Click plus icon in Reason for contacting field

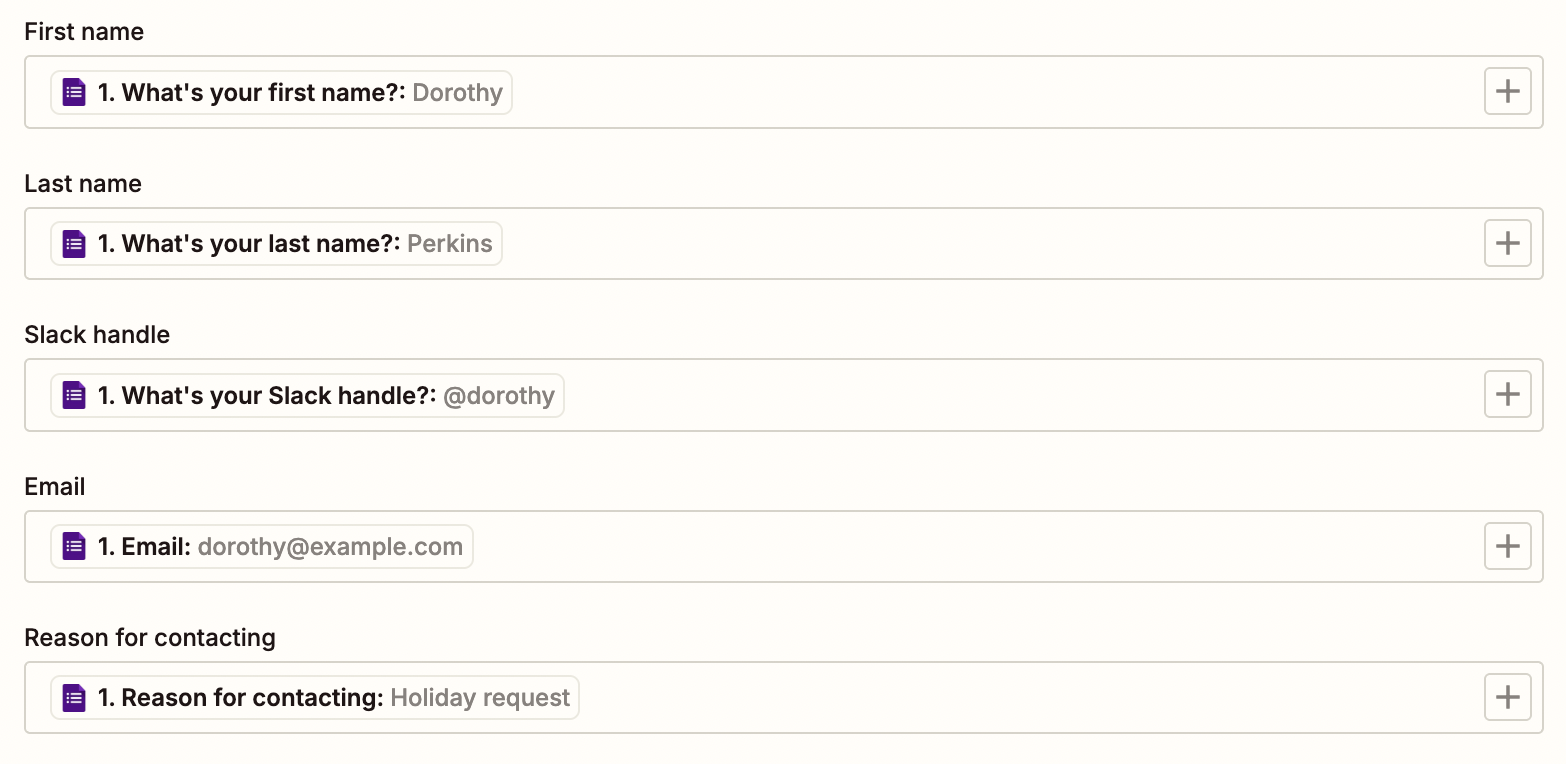pos(1507,697)
